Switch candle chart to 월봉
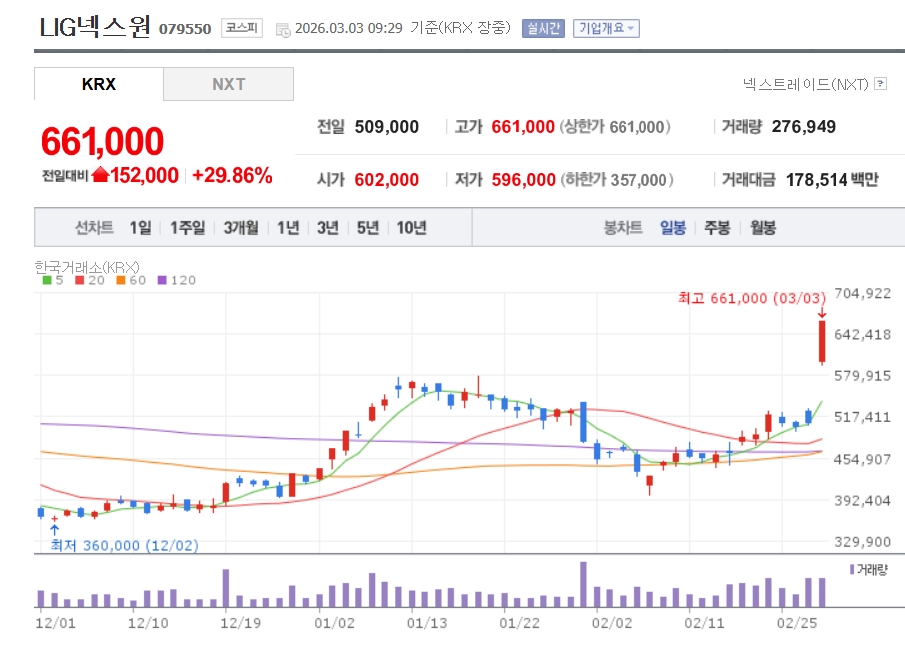905x647 pixels. tap(763, 228)
